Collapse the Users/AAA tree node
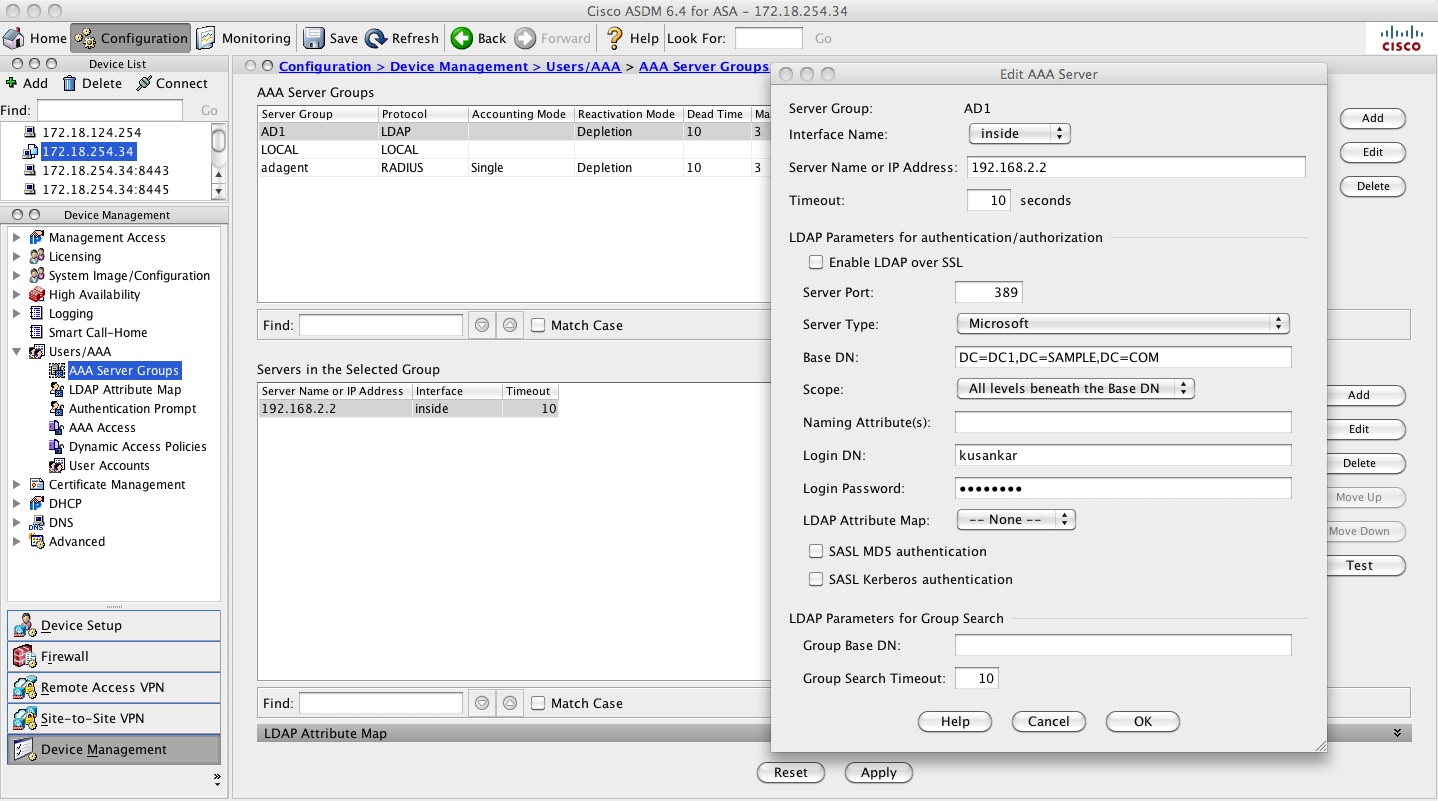The image size is (1438, 801). 17,351
